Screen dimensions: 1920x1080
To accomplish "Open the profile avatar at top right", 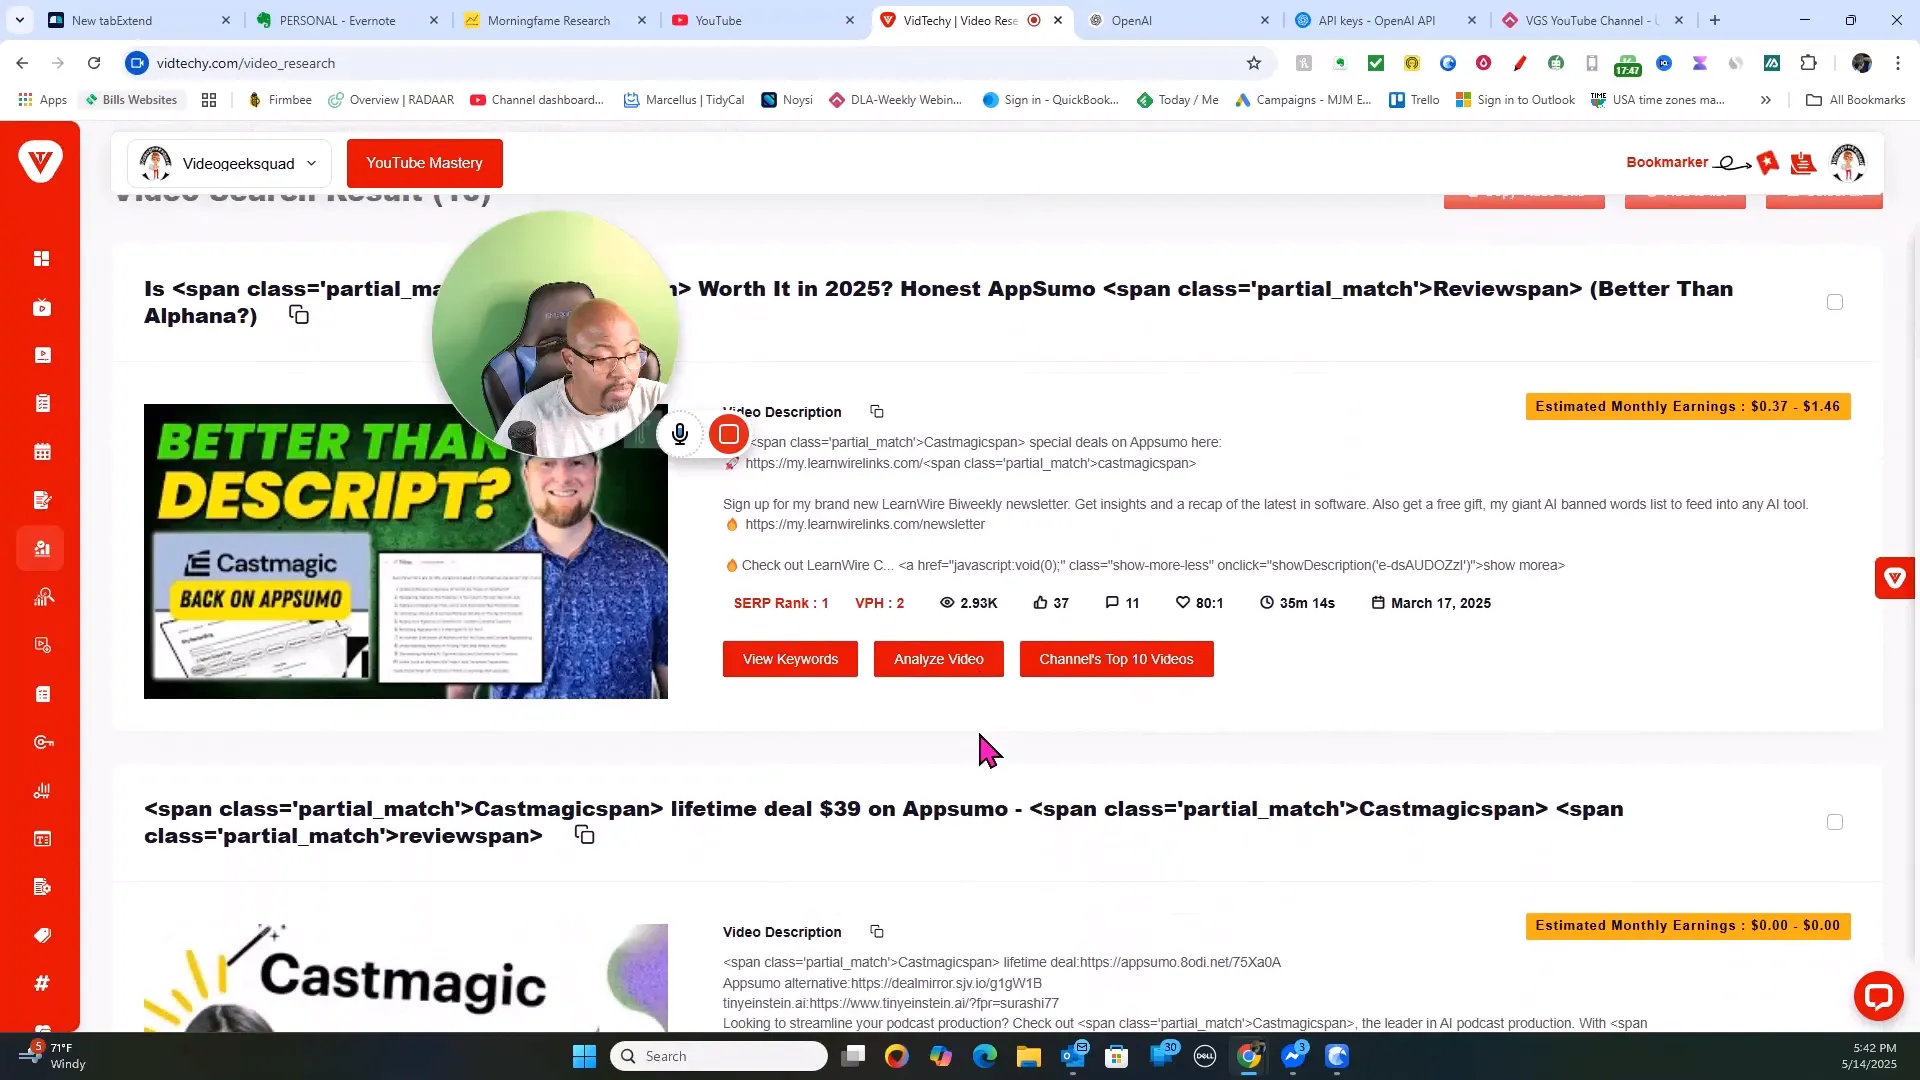I will [x=1847, y=163].
